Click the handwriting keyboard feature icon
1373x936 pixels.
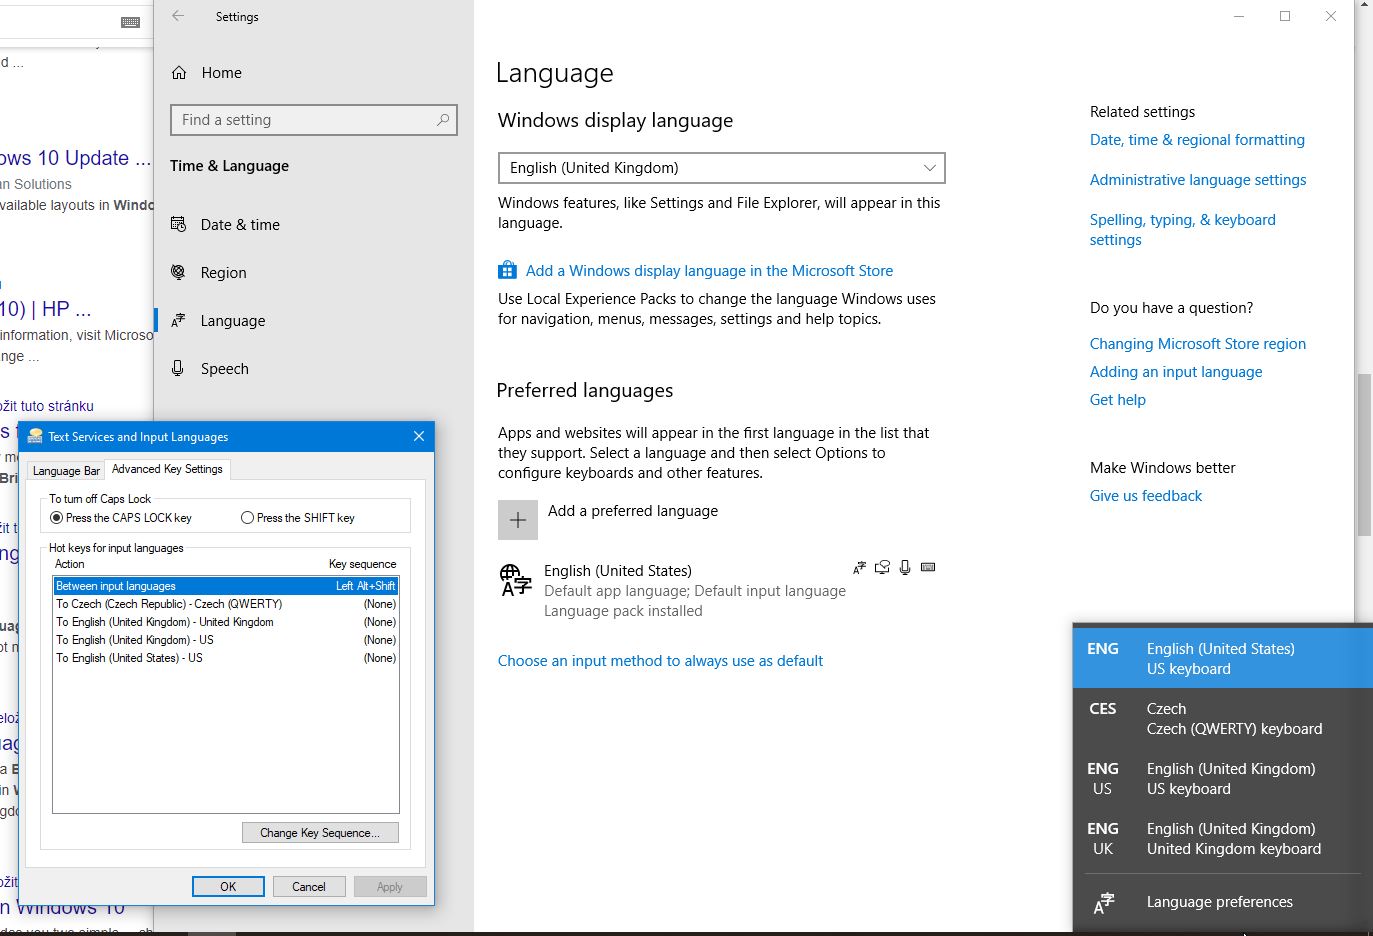pyautogui.click(x=928, y=568)
